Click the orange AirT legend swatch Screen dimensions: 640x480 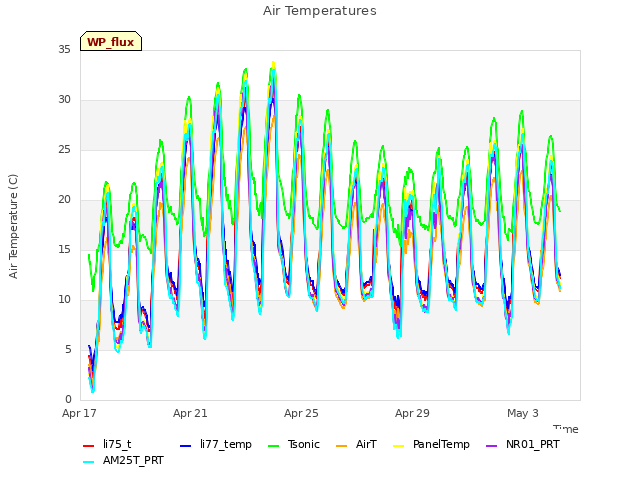click(x=341, y=445)
